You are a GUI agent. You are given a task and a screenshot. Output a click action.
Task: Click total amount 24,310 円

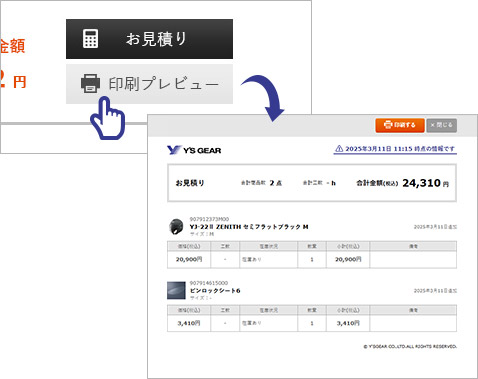point(425,183)
